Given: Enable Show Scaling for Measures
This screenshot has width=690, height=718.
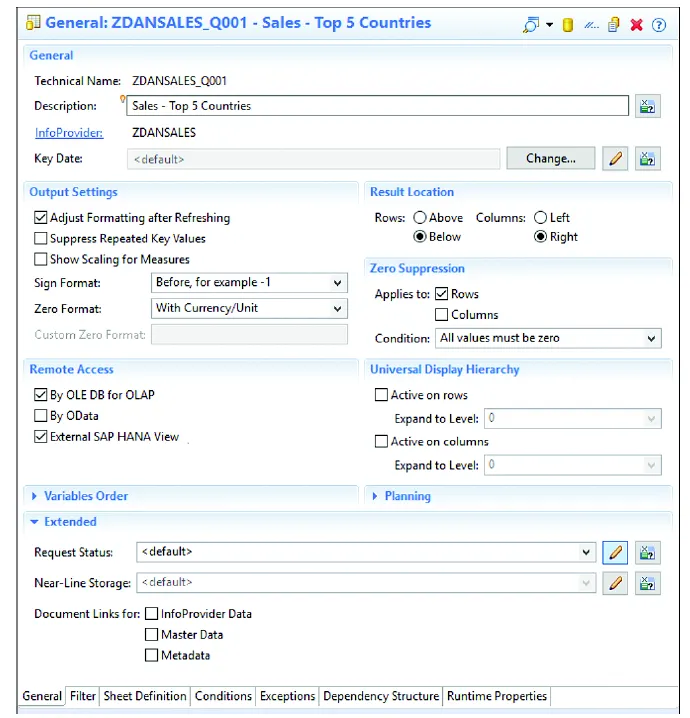Looking at the screenshot, I should pos(40,259).
